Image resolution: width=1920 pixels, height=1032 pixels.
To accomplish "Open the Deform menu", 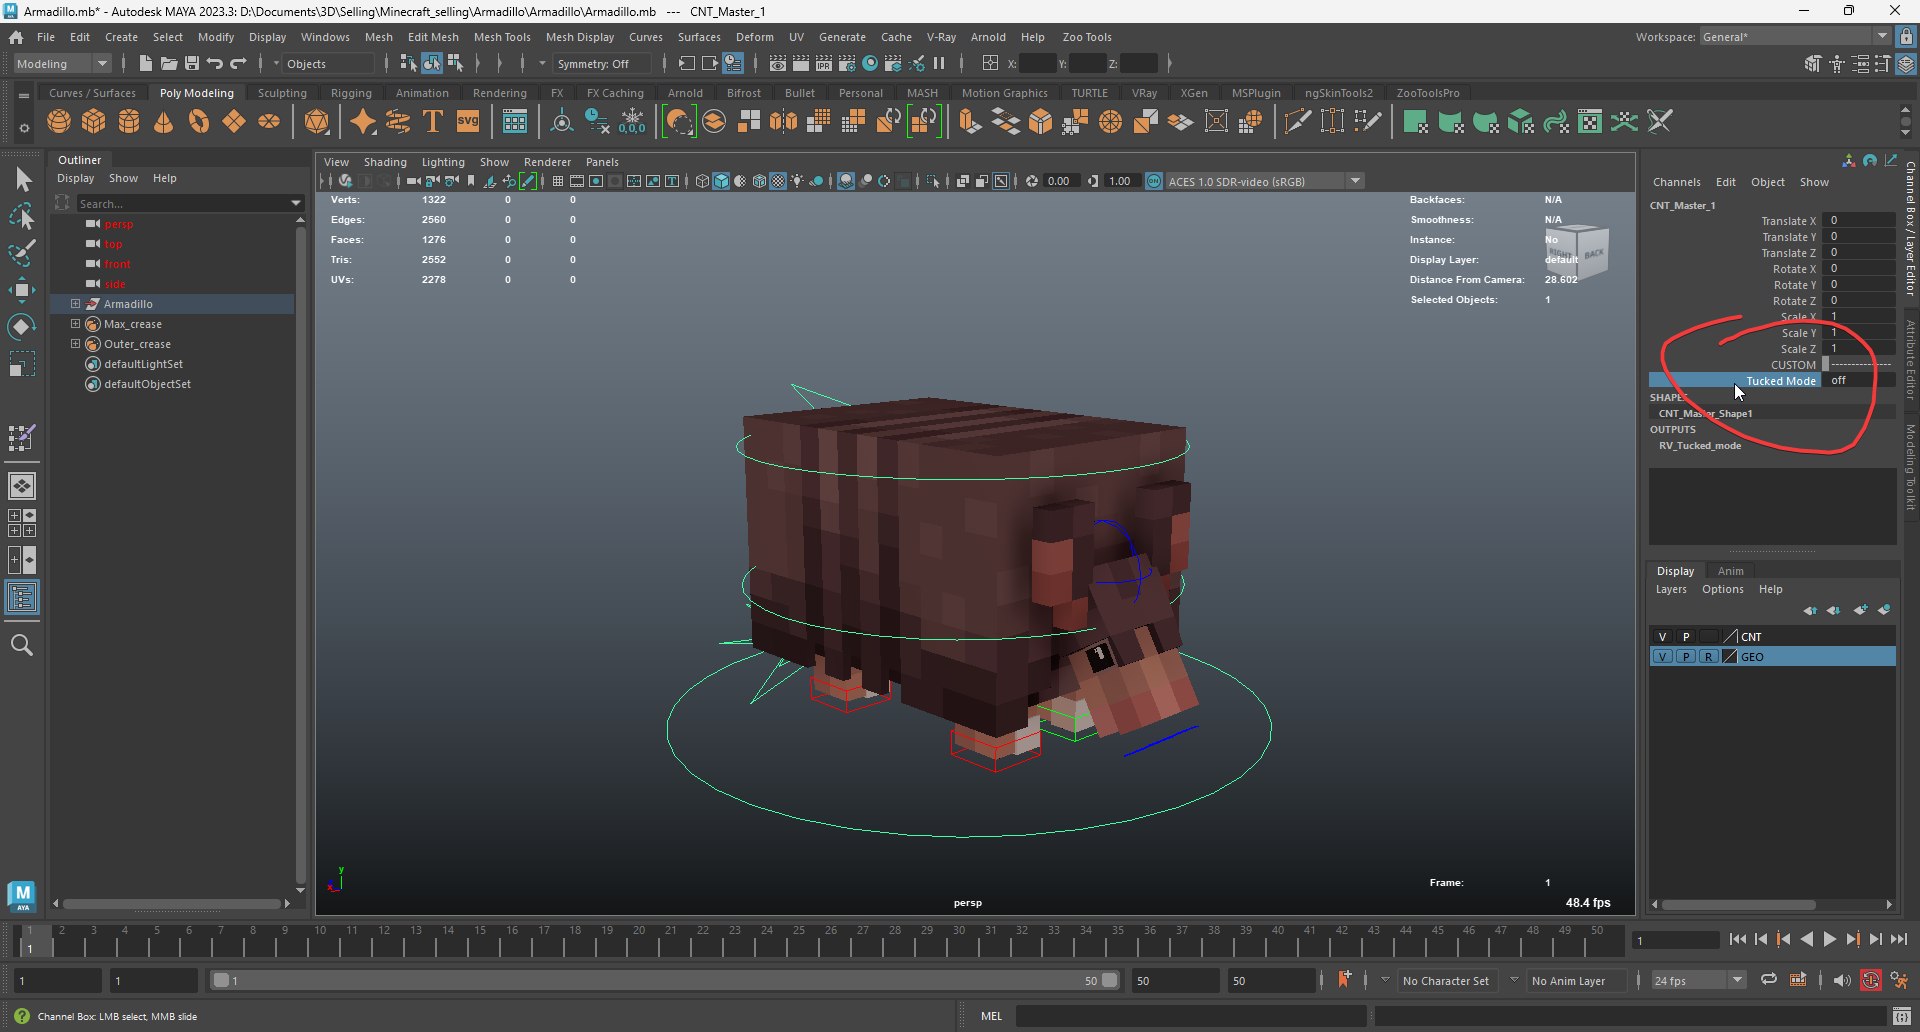I will (x=755, y=37).
